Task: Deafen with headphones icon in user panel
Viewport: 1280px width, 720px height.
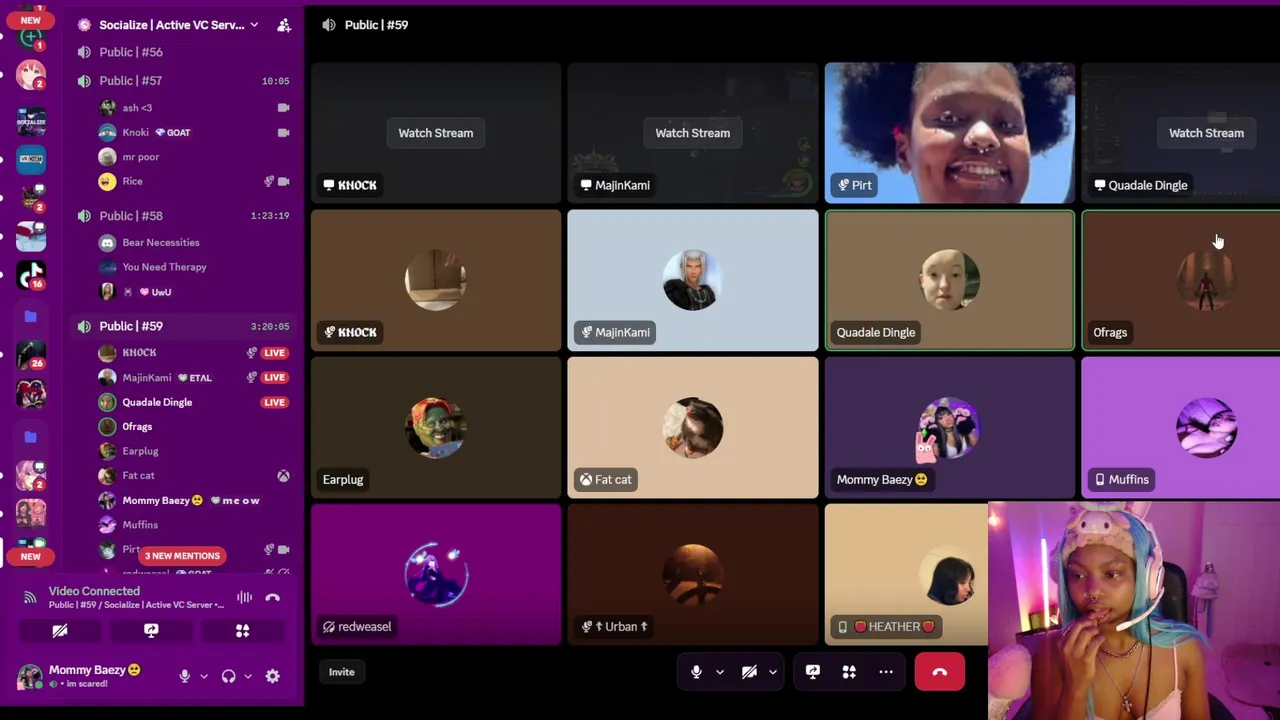Action: coord(228,676)
